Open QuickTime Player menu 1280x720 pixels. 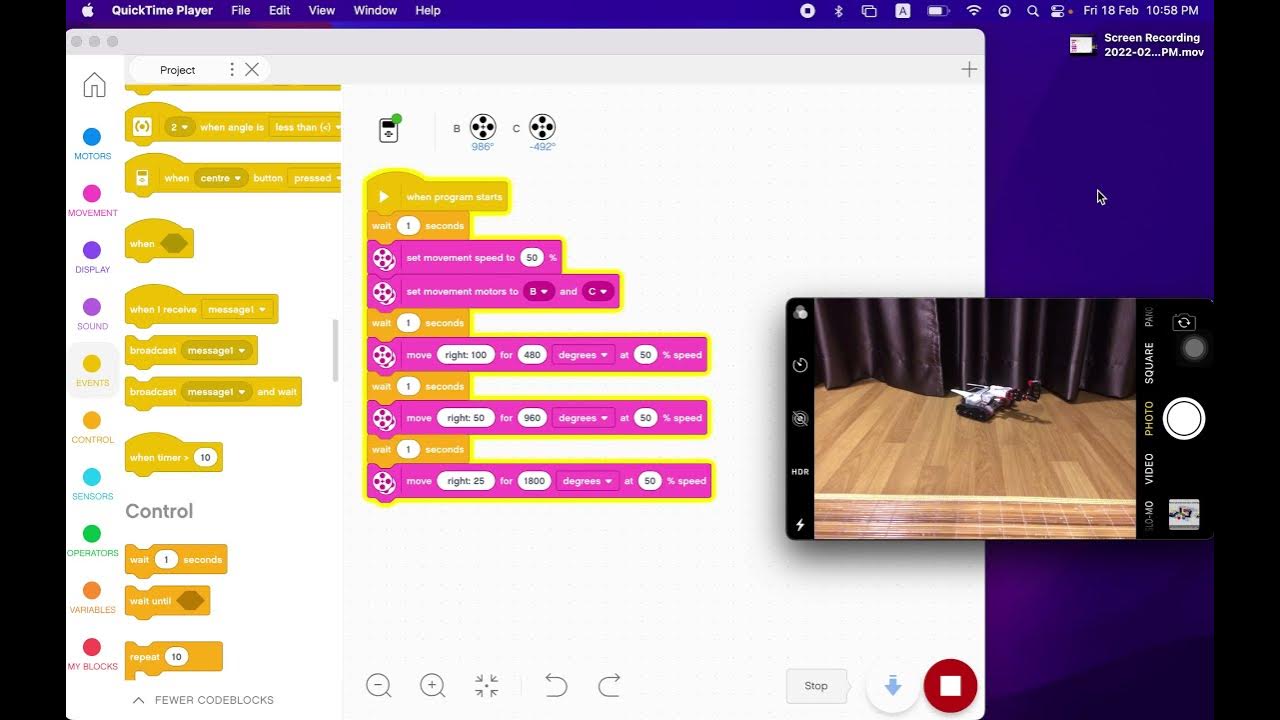coord(162,10)
